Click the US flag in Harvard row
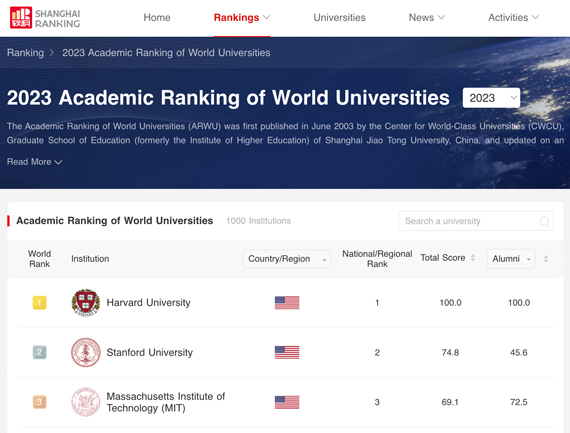 coord(287,302)
